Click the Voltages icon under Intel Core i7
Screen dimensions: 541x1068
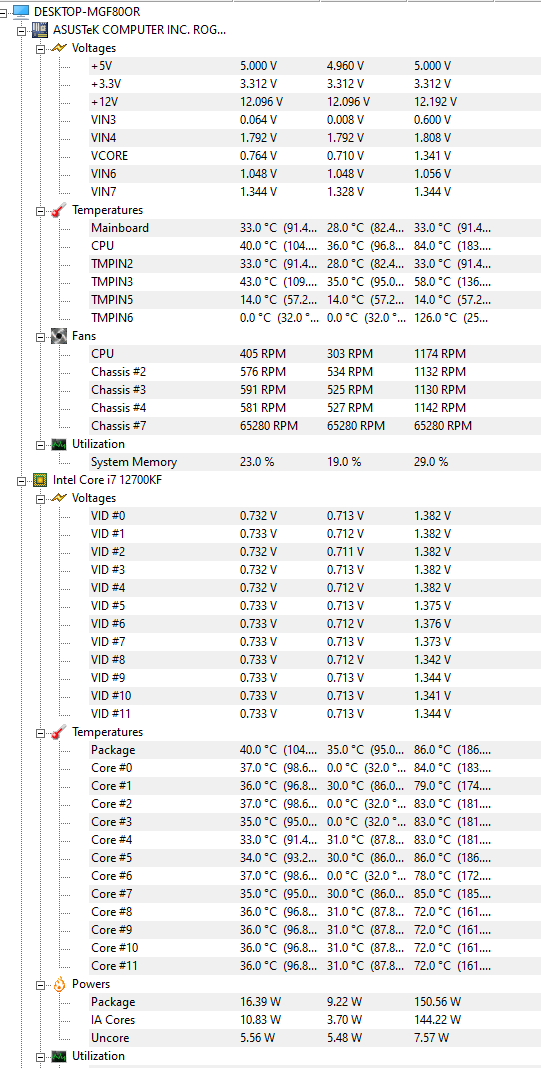(59, 498)
